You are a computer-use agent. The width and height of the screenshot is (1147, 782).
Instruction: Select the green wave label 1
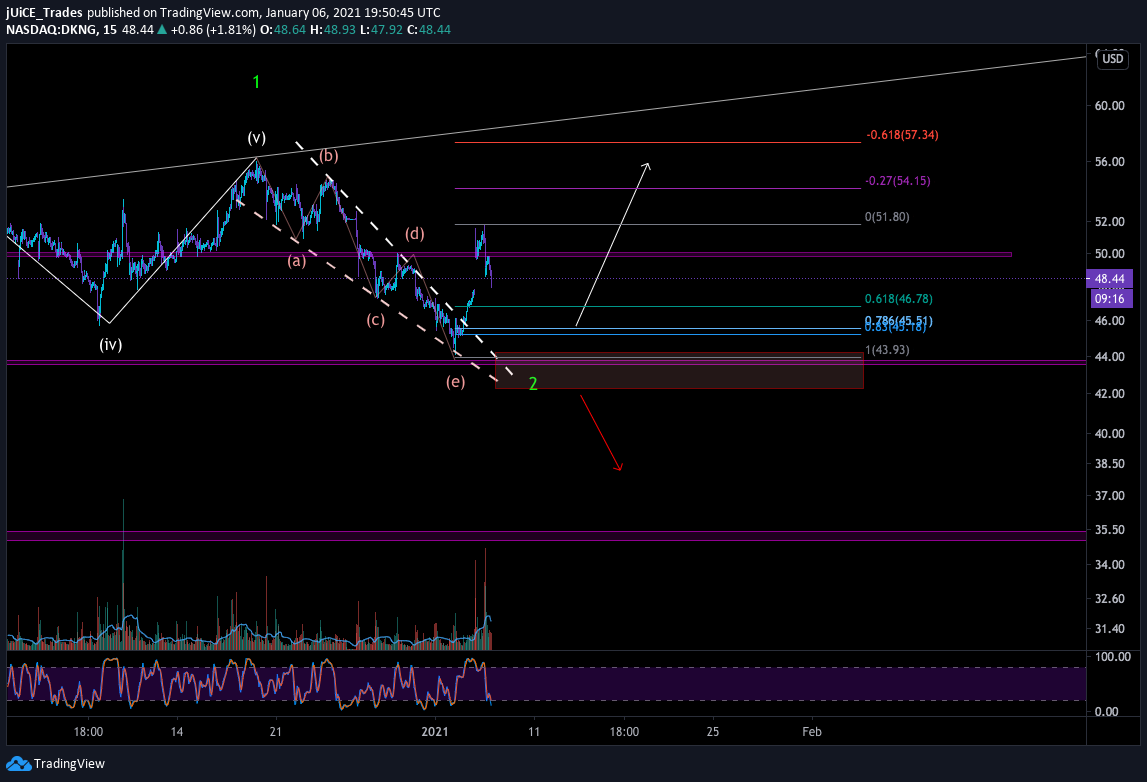(x=256, y=82)
